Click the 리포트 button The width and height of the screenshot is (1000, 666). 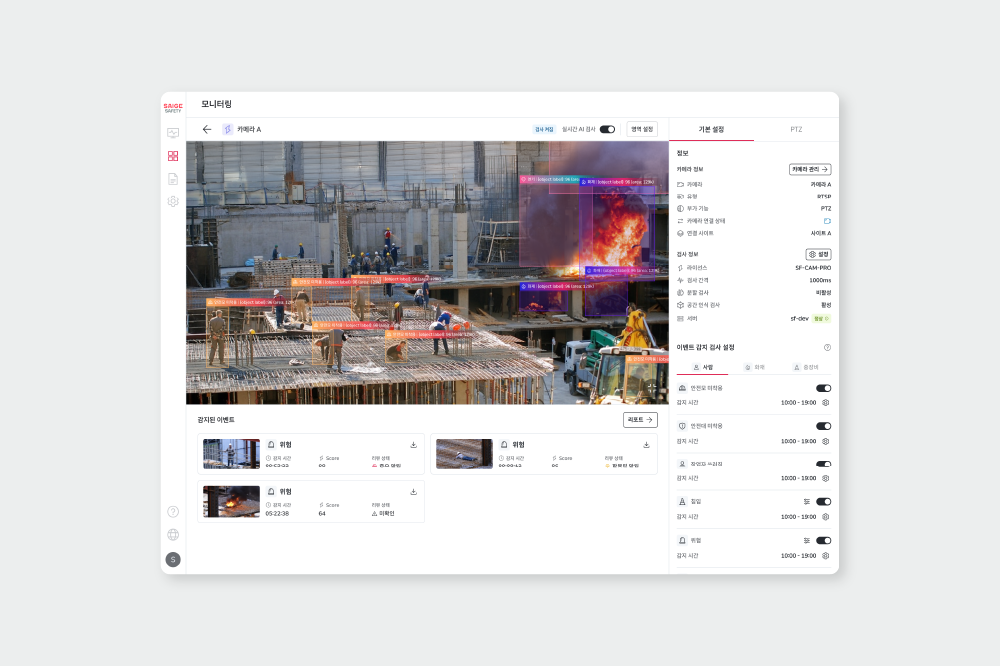pos(640,420)
